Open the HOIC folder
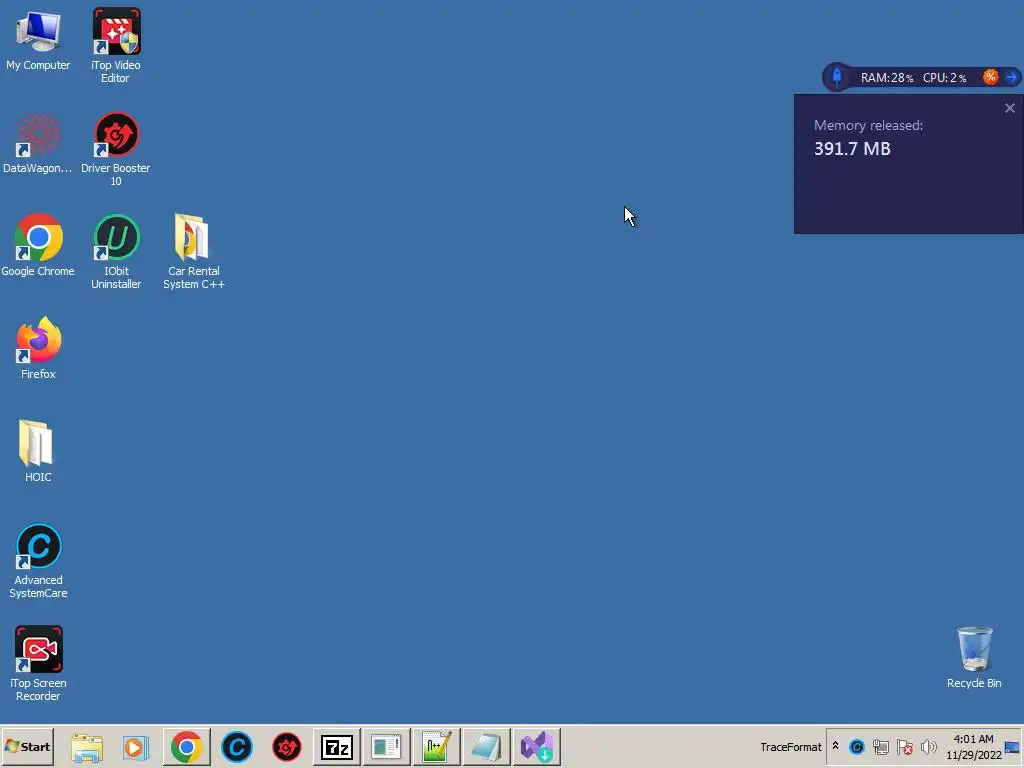The width and height of the screenshot is (1024, 768). [x=38, y=451]
